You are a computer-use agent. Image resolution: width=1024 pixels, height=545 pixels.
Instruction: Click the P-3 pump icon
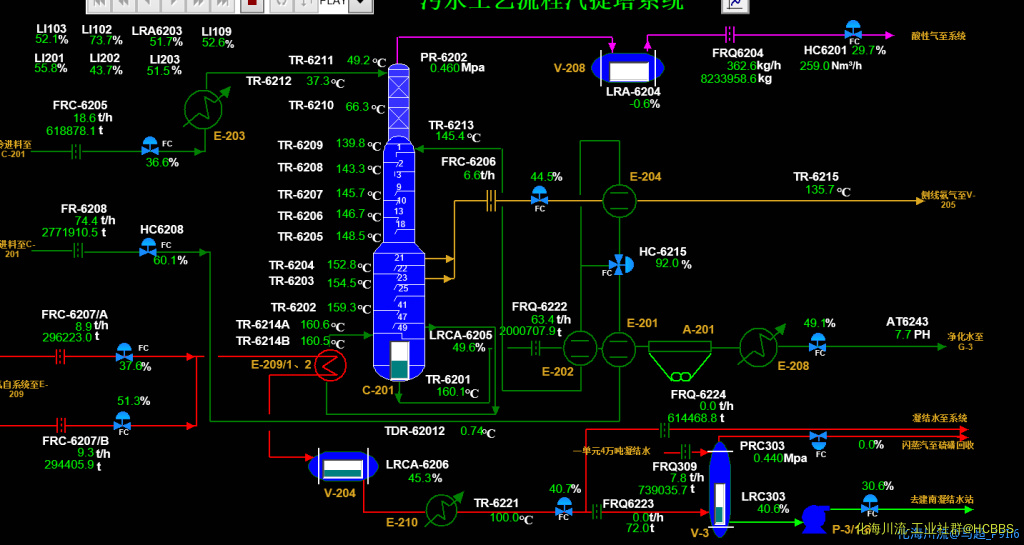pyautogui.click(x=814, y=516)
